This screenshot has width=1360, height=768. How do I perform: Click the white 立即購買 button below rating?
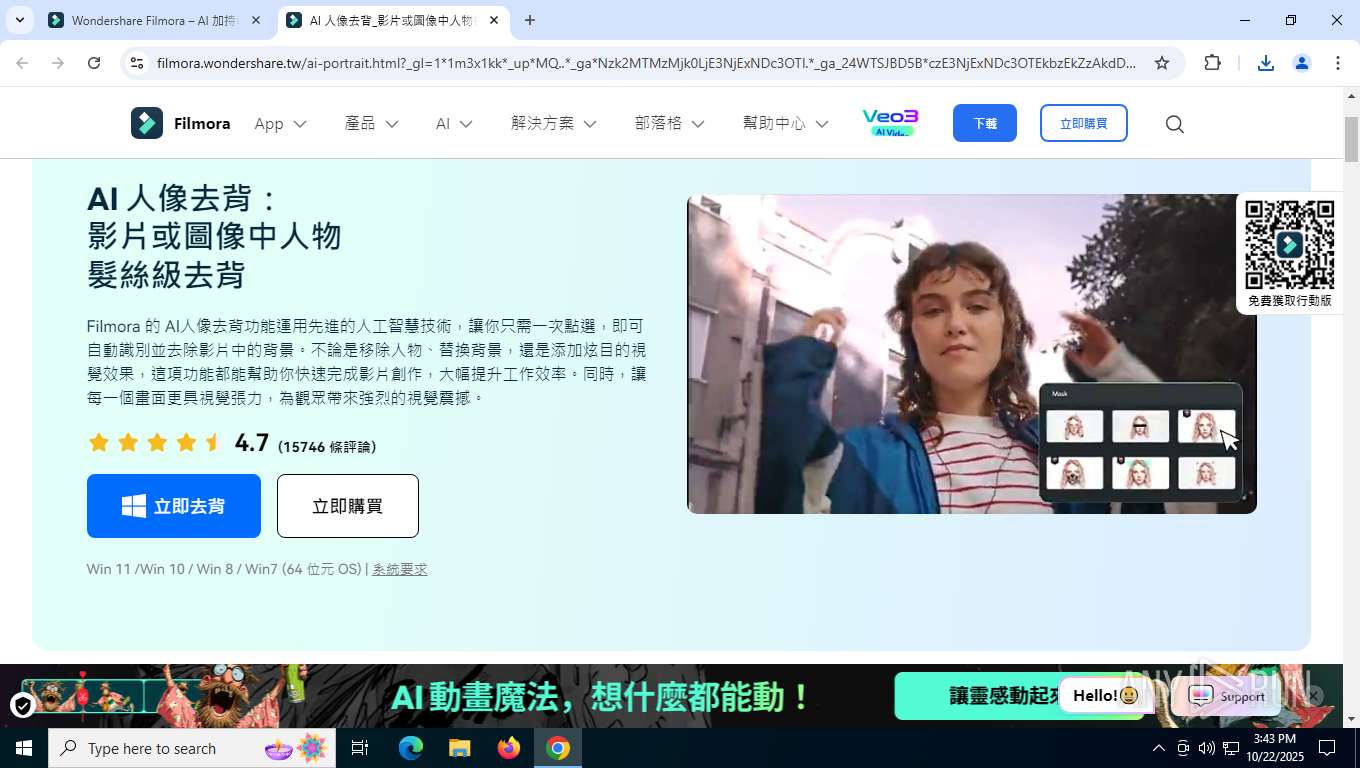click(348, 506)
